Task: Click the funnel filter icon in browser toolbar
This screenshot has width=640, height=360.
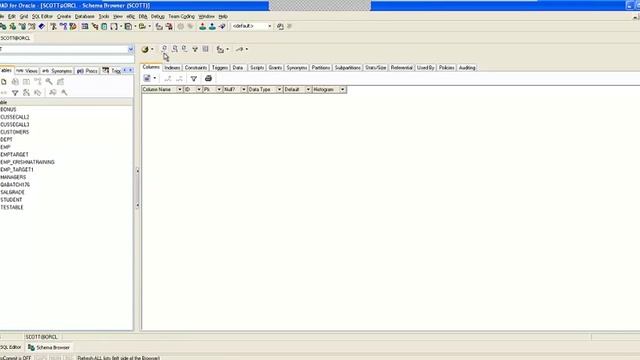Action: point(195,49)
